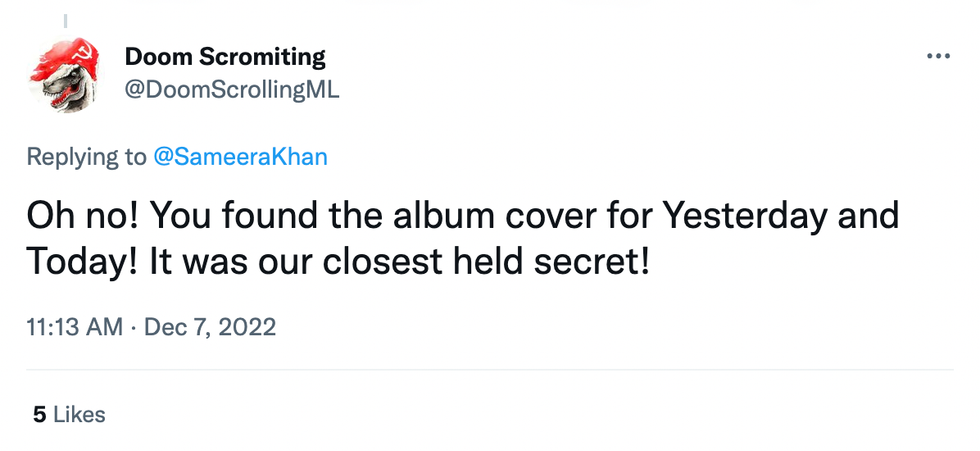Screen dimensions: 980x451
Task: Open the @SameeraKhan mention link
Action: pyautogui.click(x=239, y=157)
